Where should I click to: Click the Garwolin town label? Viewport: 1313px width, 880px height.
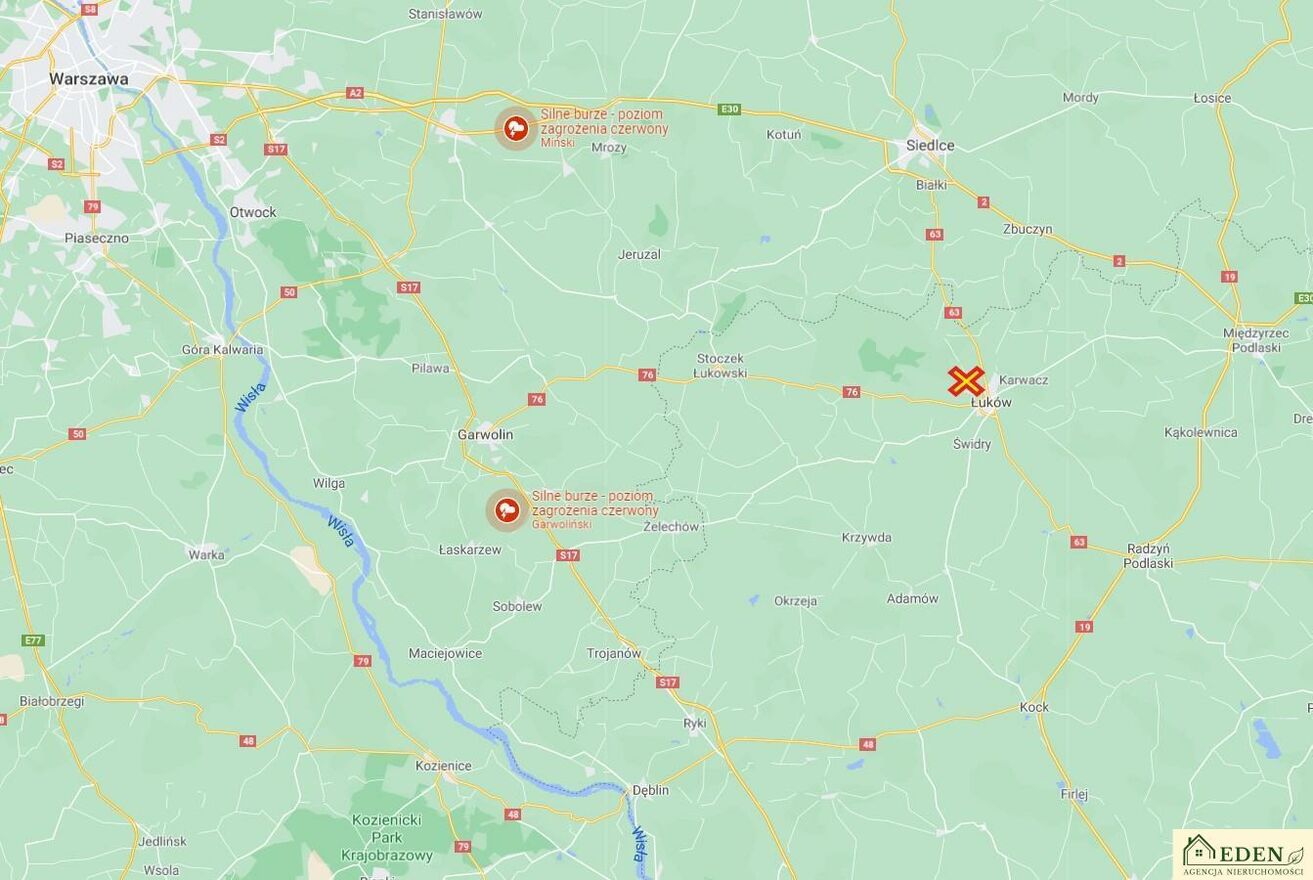[x=485, y=434]
